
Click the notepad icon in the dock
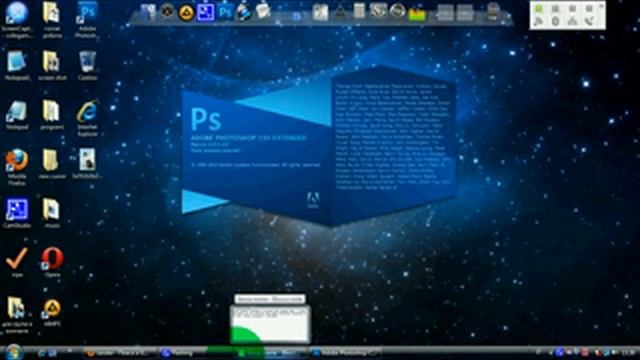click(x=263, y=11)
